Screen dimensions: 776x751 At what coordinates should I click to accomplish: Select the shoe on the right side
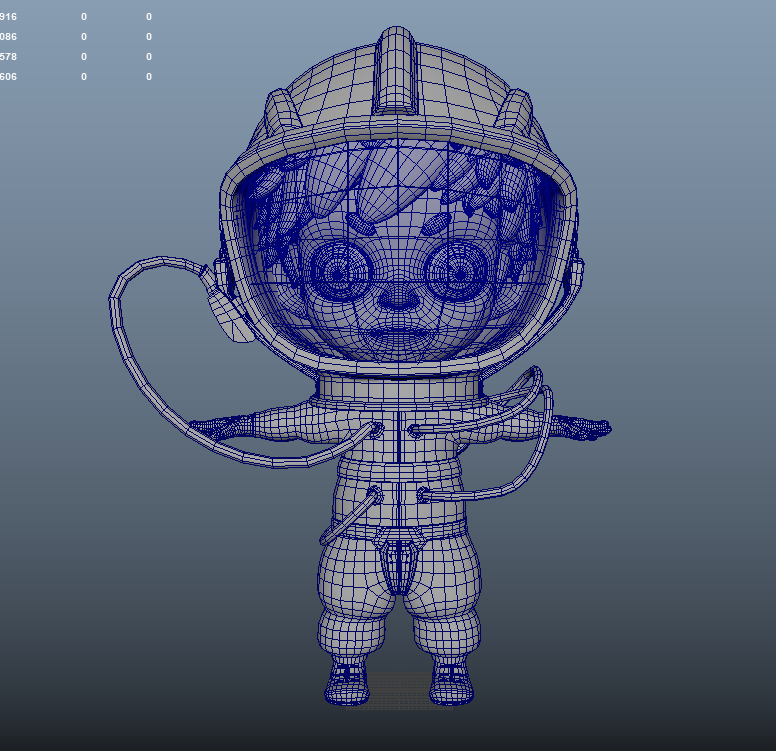pos(450,683)
